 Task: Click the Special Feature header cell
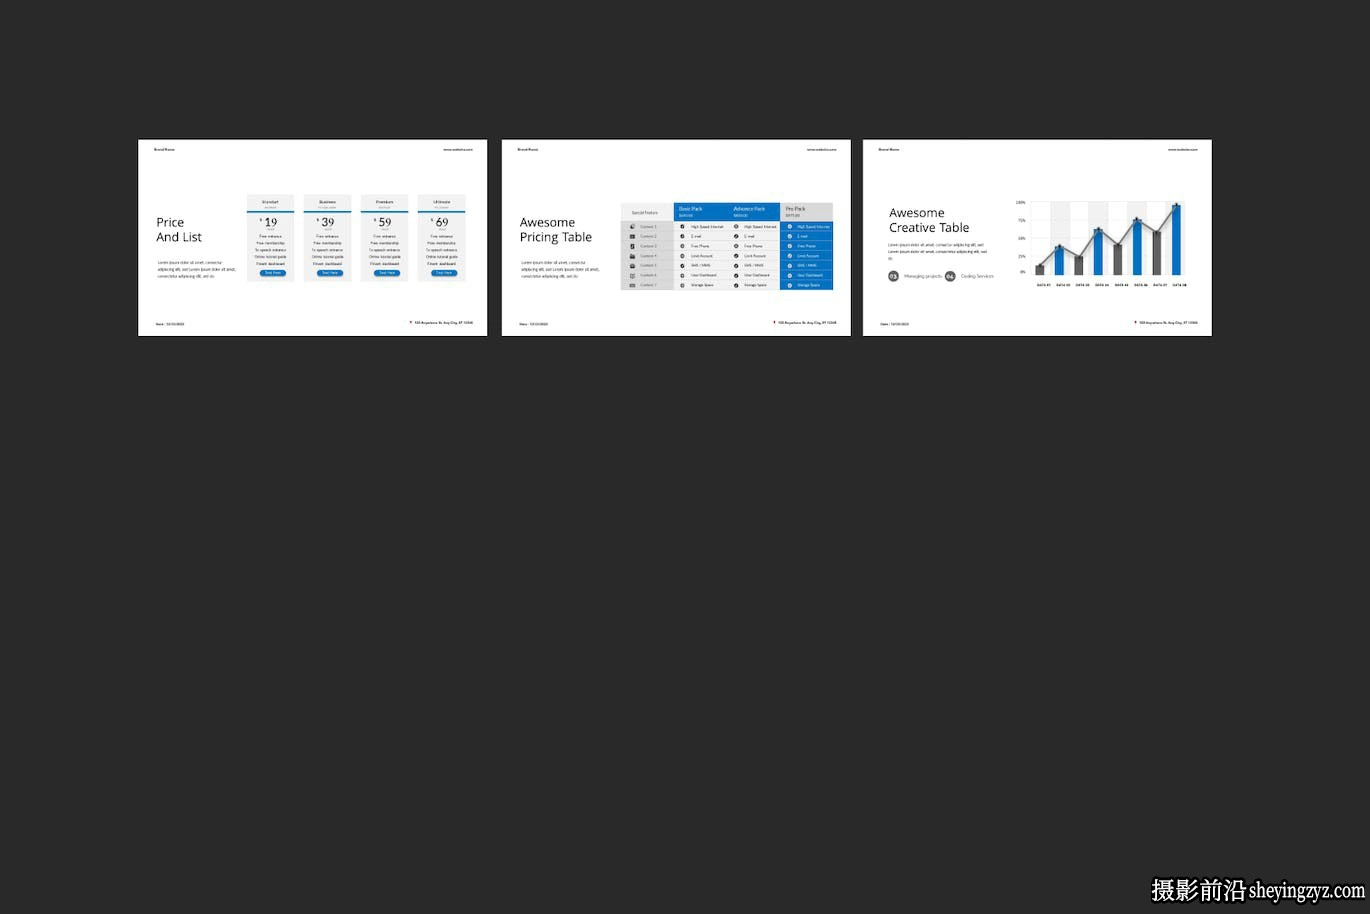click(x=646, y=212)
